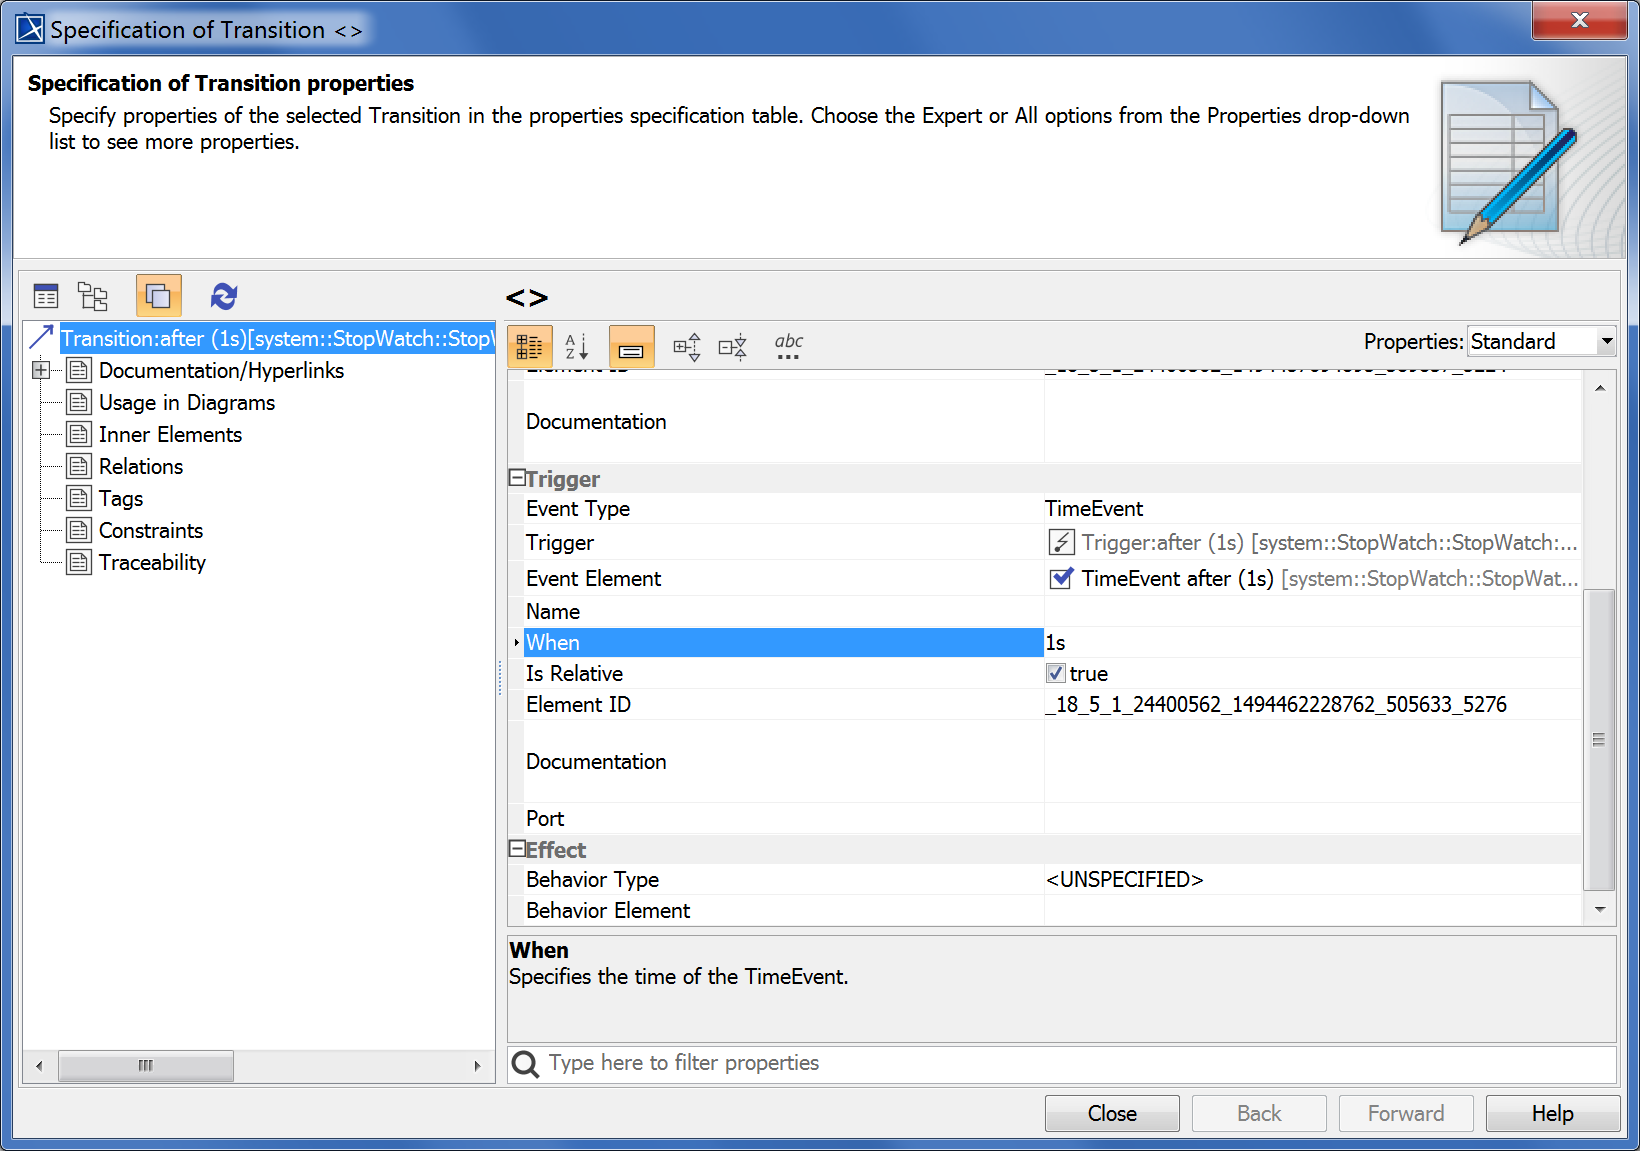The height and width of the screenshot is (1151, 1640).
Task: Click the Event Element checkmark icon
Action: coord(1061,578)
